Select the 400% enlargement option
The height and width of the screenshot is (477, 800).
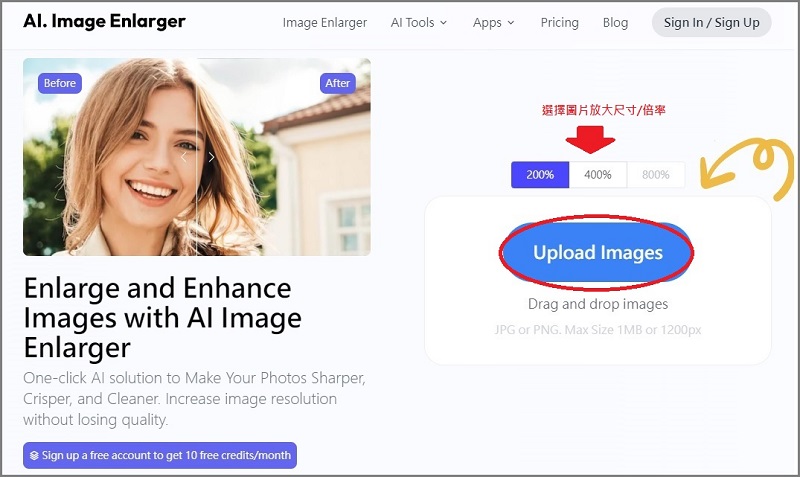[598, 175]
